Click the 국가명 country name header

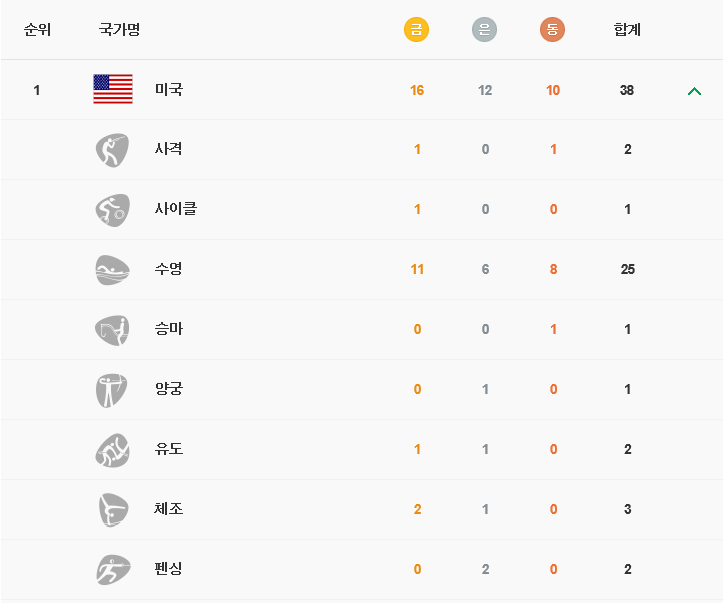pyautogui.click(x=119, y=30)
